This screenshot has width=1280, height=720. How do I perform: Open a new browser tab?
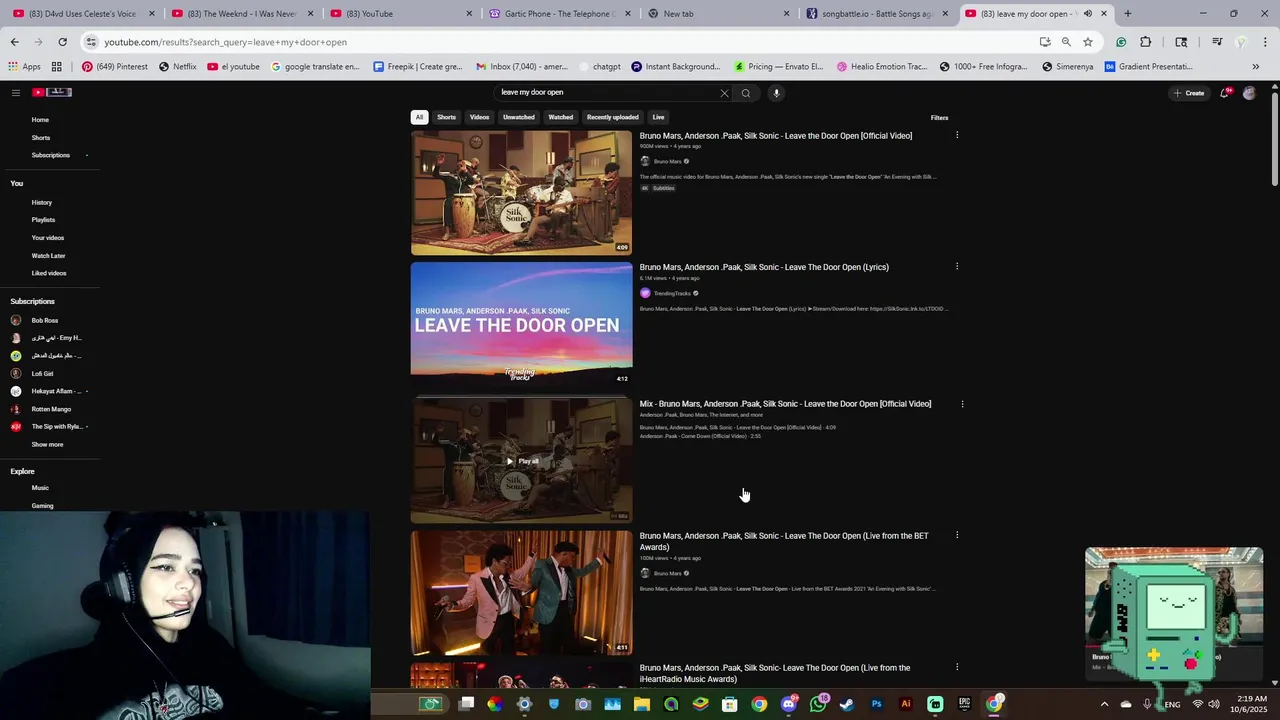pyautogui.click(x=1128, y=14)
